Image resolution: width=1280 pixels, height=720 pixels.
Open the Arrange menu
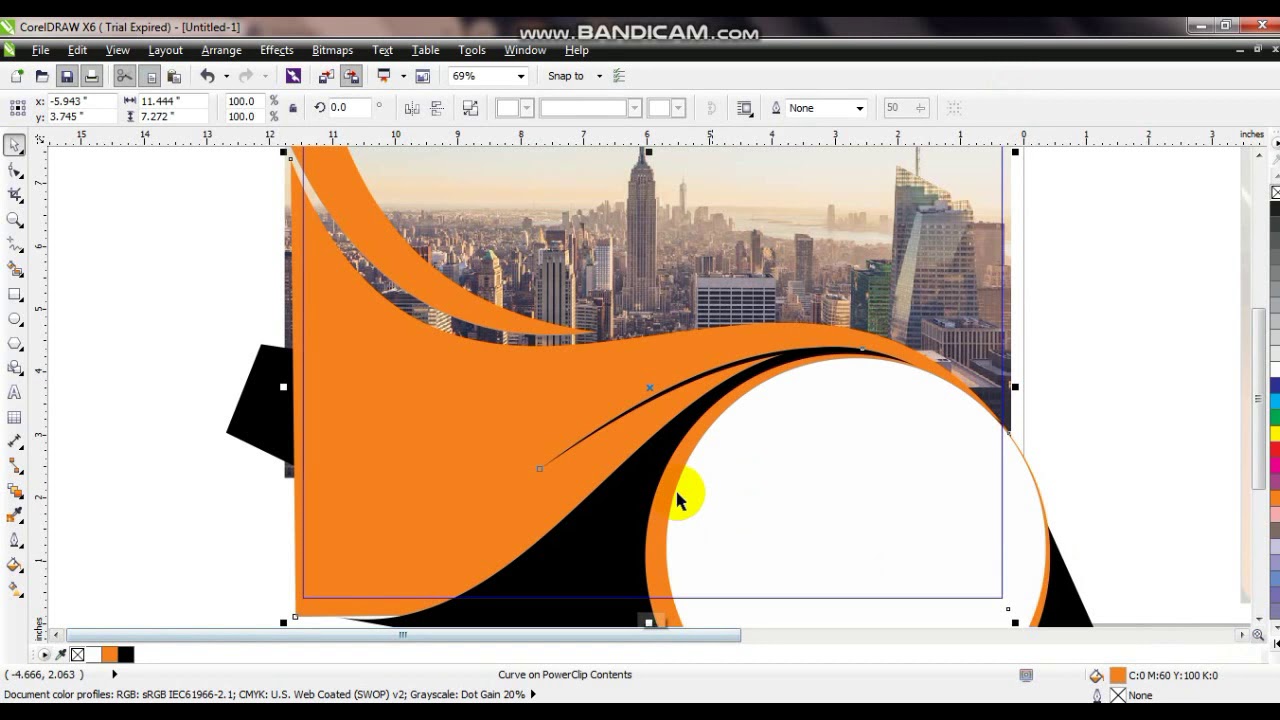pyautogui.click(x=221, y=50)
